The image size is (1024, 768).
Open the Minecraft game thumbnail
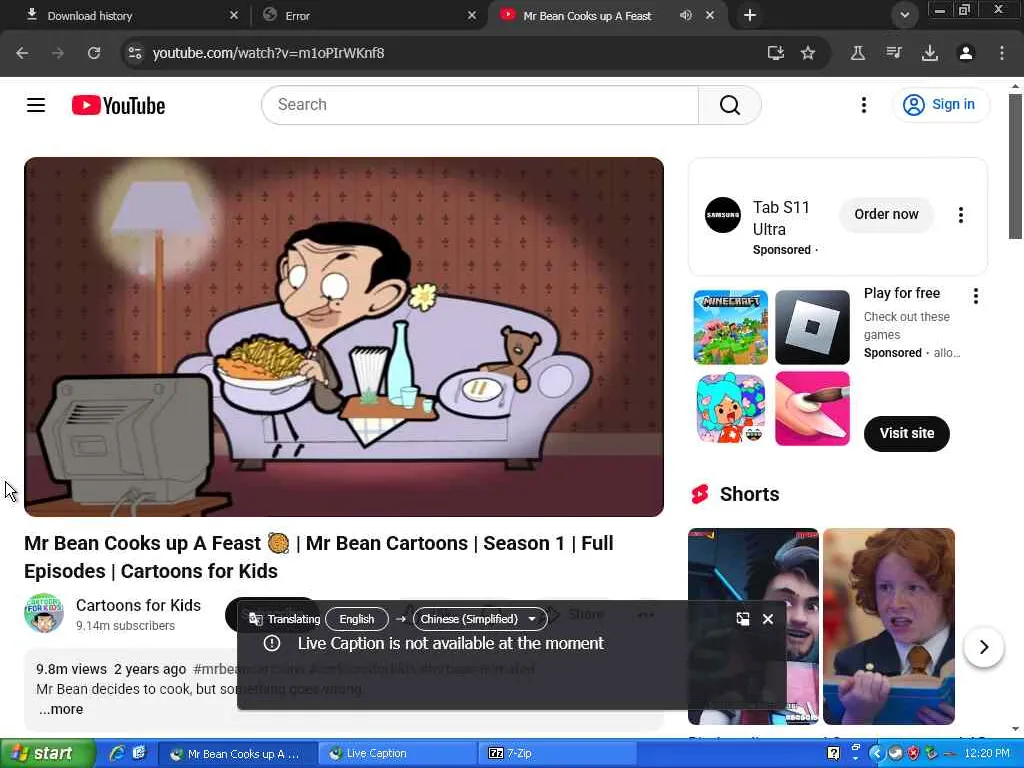tap(730, 327)
